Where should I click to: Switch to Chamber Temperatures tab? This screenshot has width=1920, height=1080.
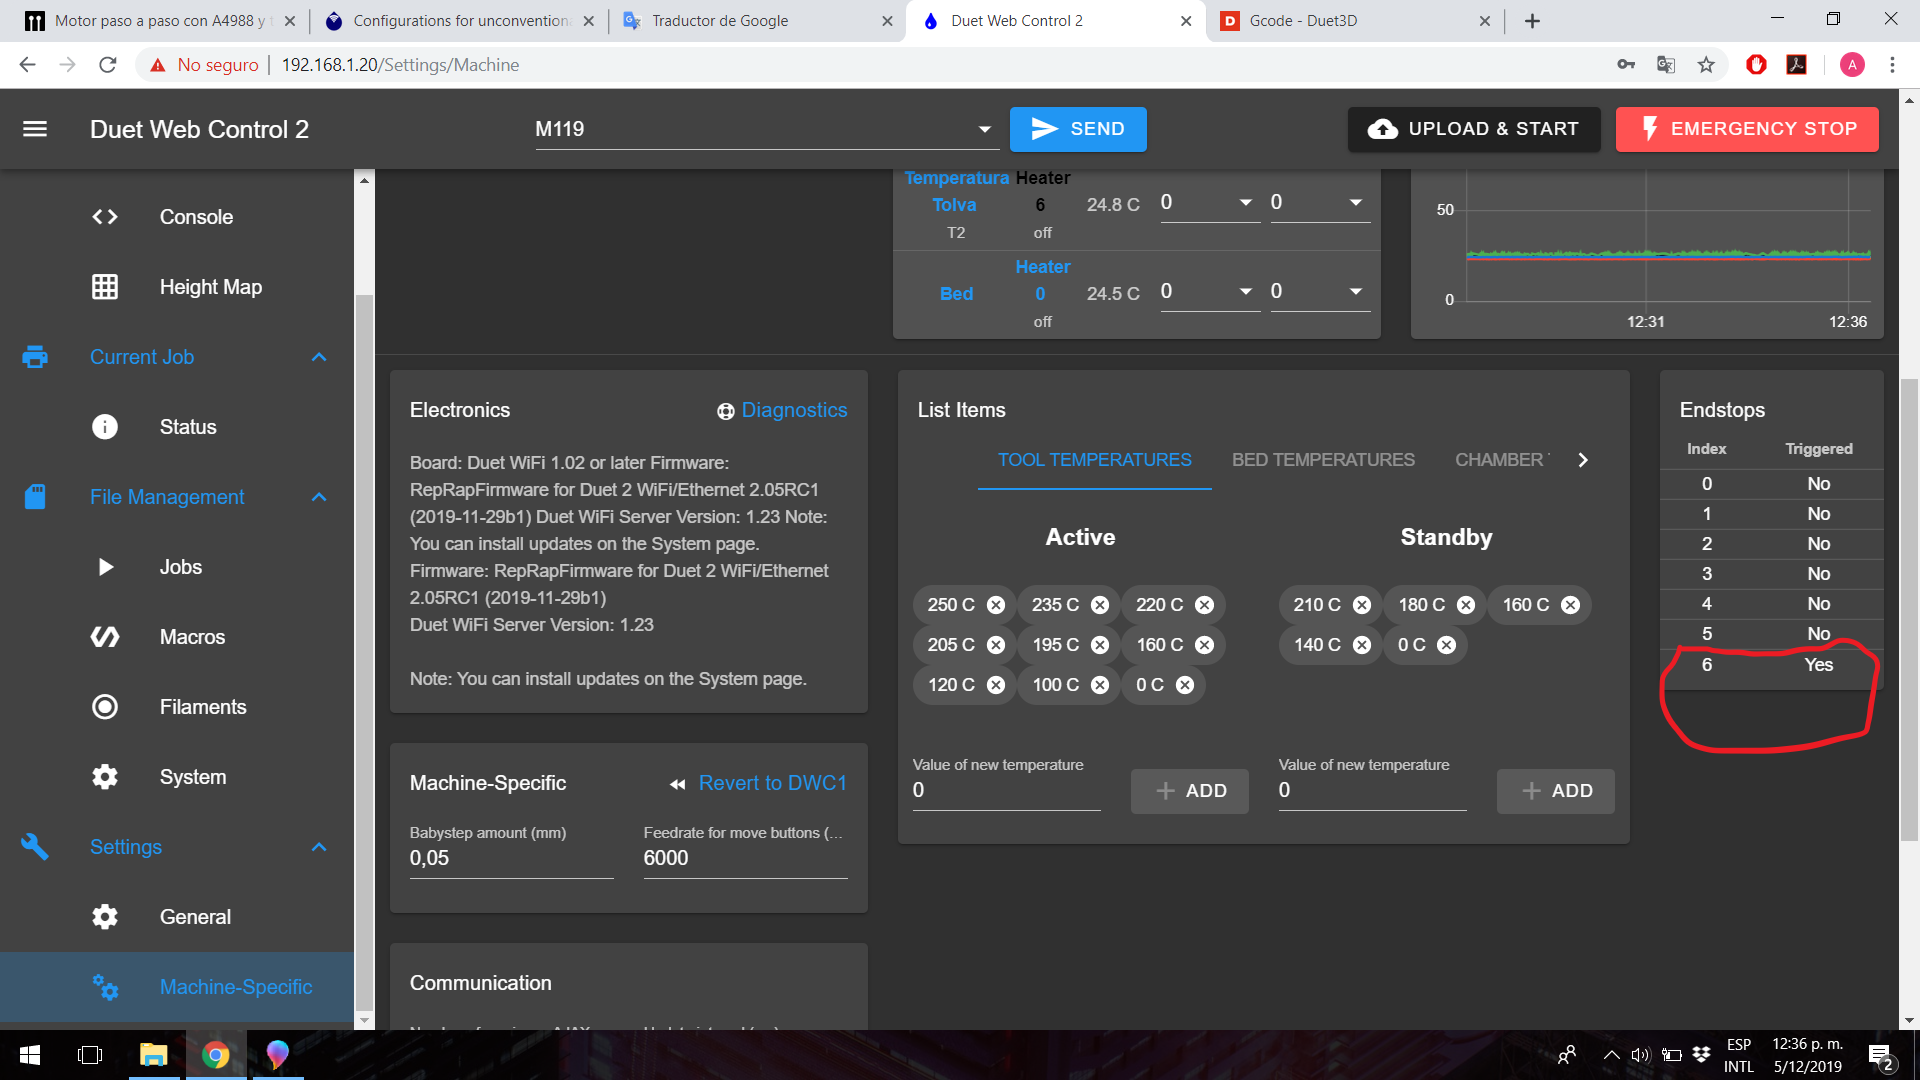pos(1502,460)
